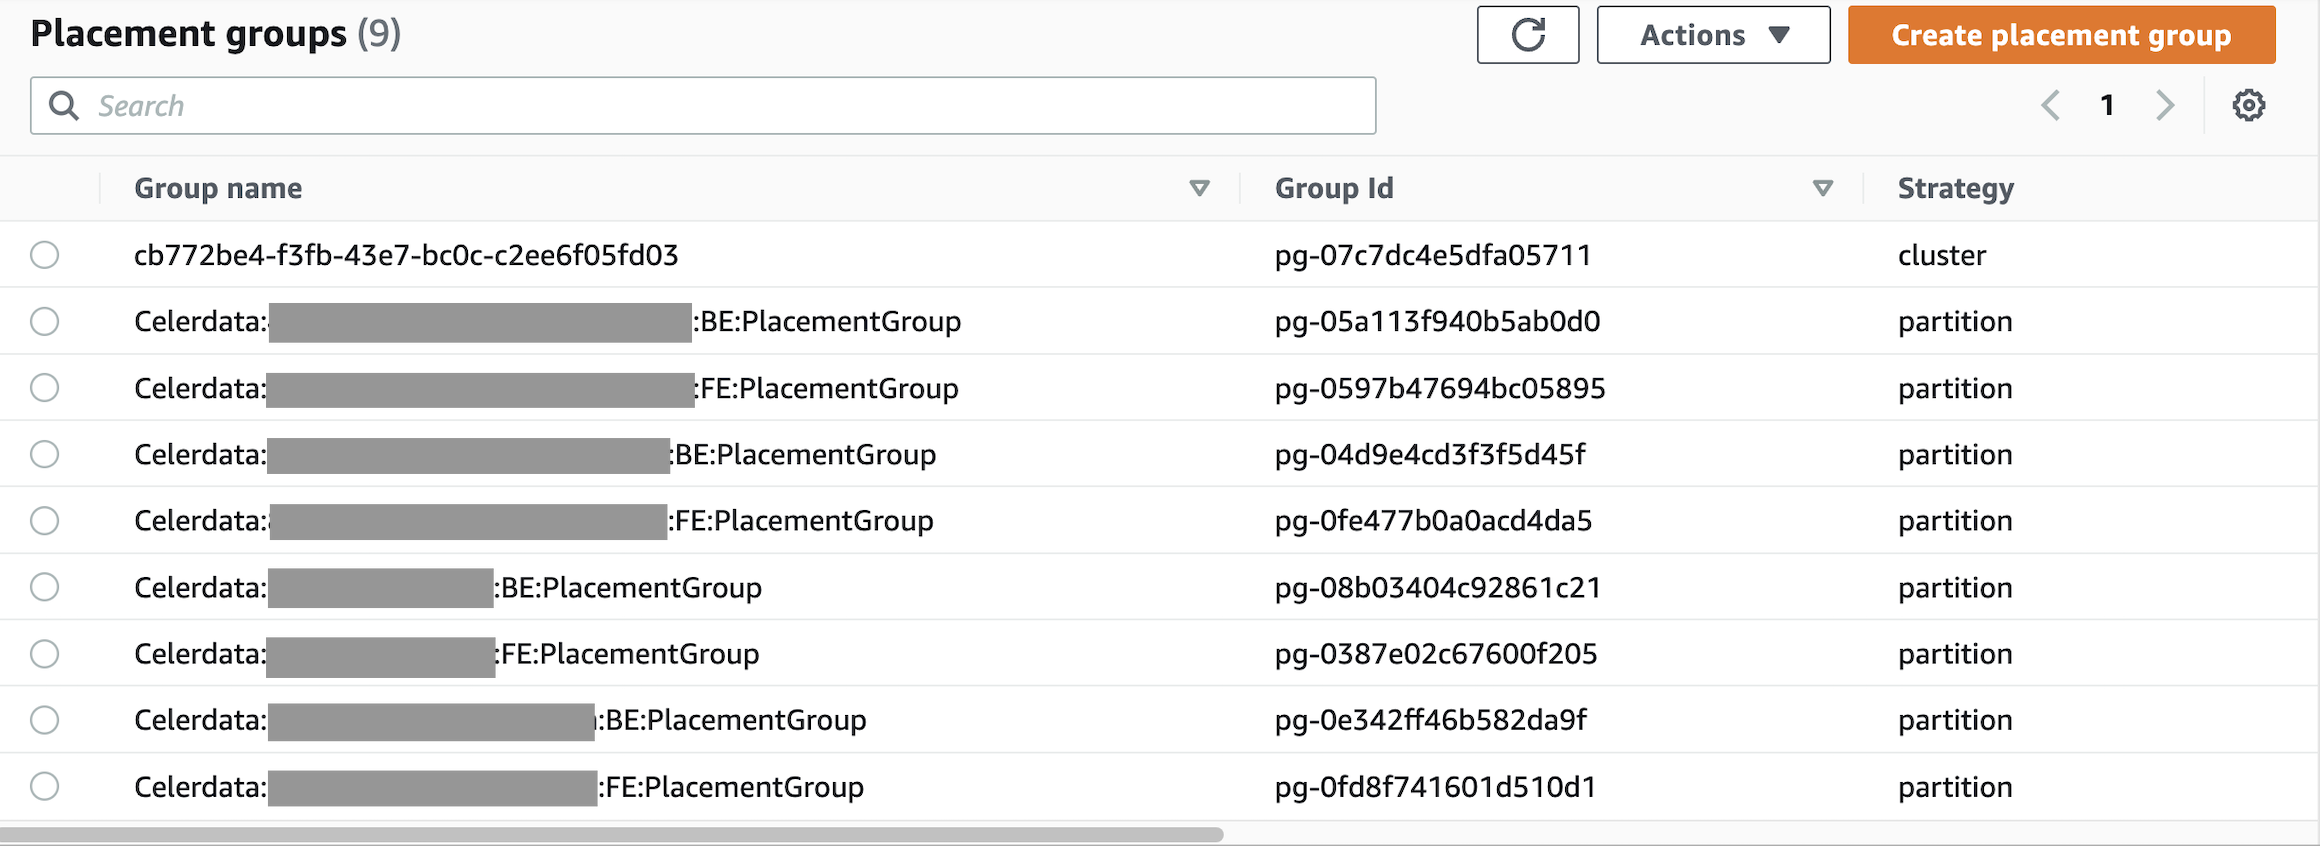Click the search magnifier icon
This screenshot has height=846, width=2320.
point(64,106)
